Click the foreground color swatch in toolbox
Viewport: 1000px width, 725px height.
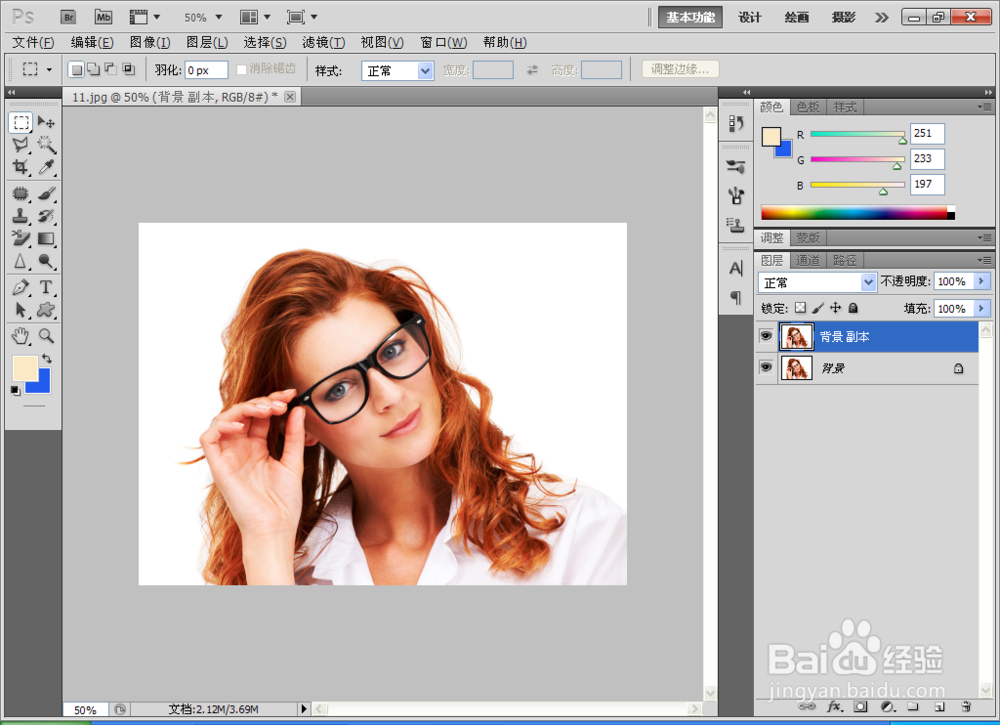(26, 369)
